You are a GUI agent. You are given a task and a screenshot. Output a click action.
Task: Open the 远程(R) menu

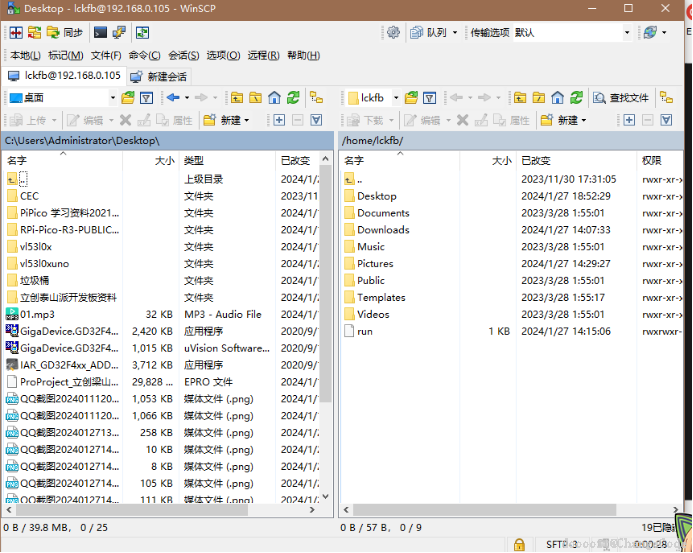263,56
